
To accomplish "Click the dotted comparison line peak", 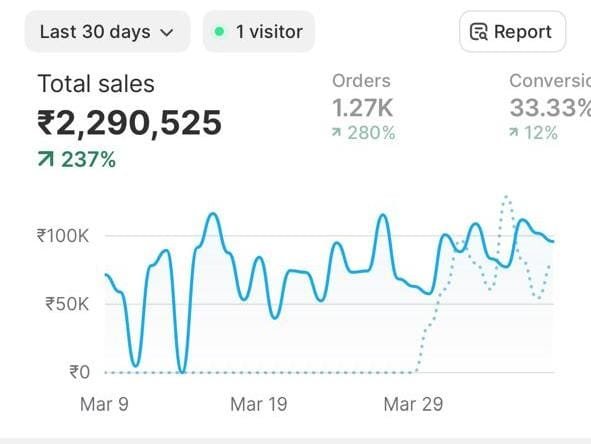I will tap(506, 197).
